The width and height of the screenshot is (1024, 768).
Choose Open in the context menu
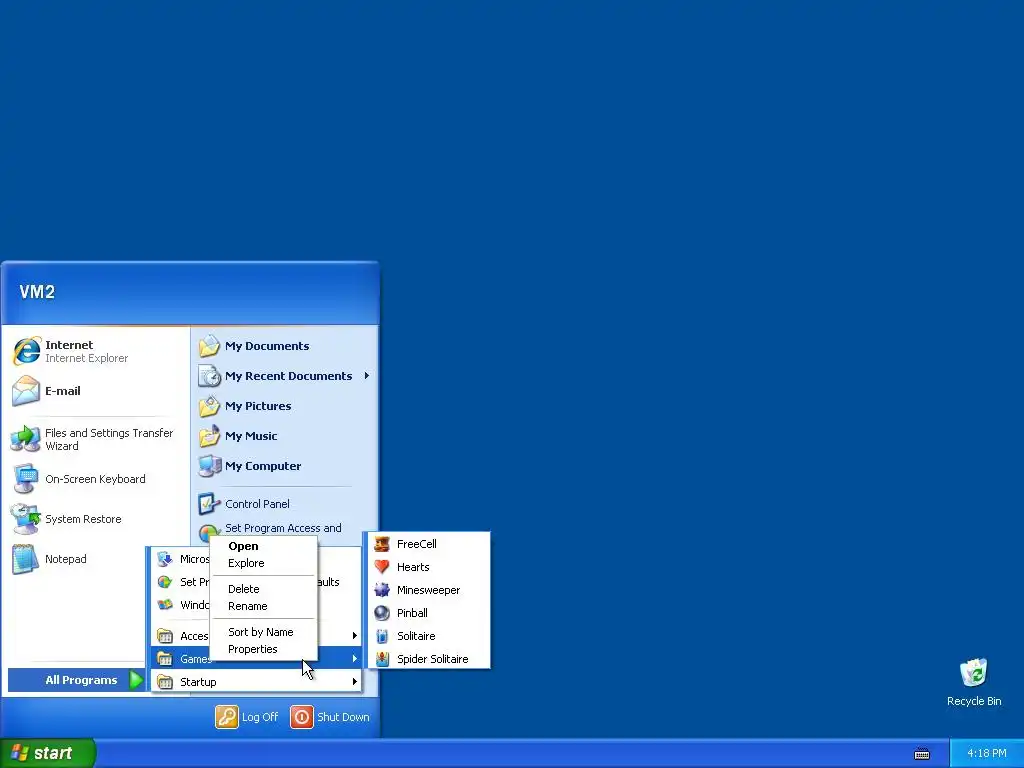(264, 546)
